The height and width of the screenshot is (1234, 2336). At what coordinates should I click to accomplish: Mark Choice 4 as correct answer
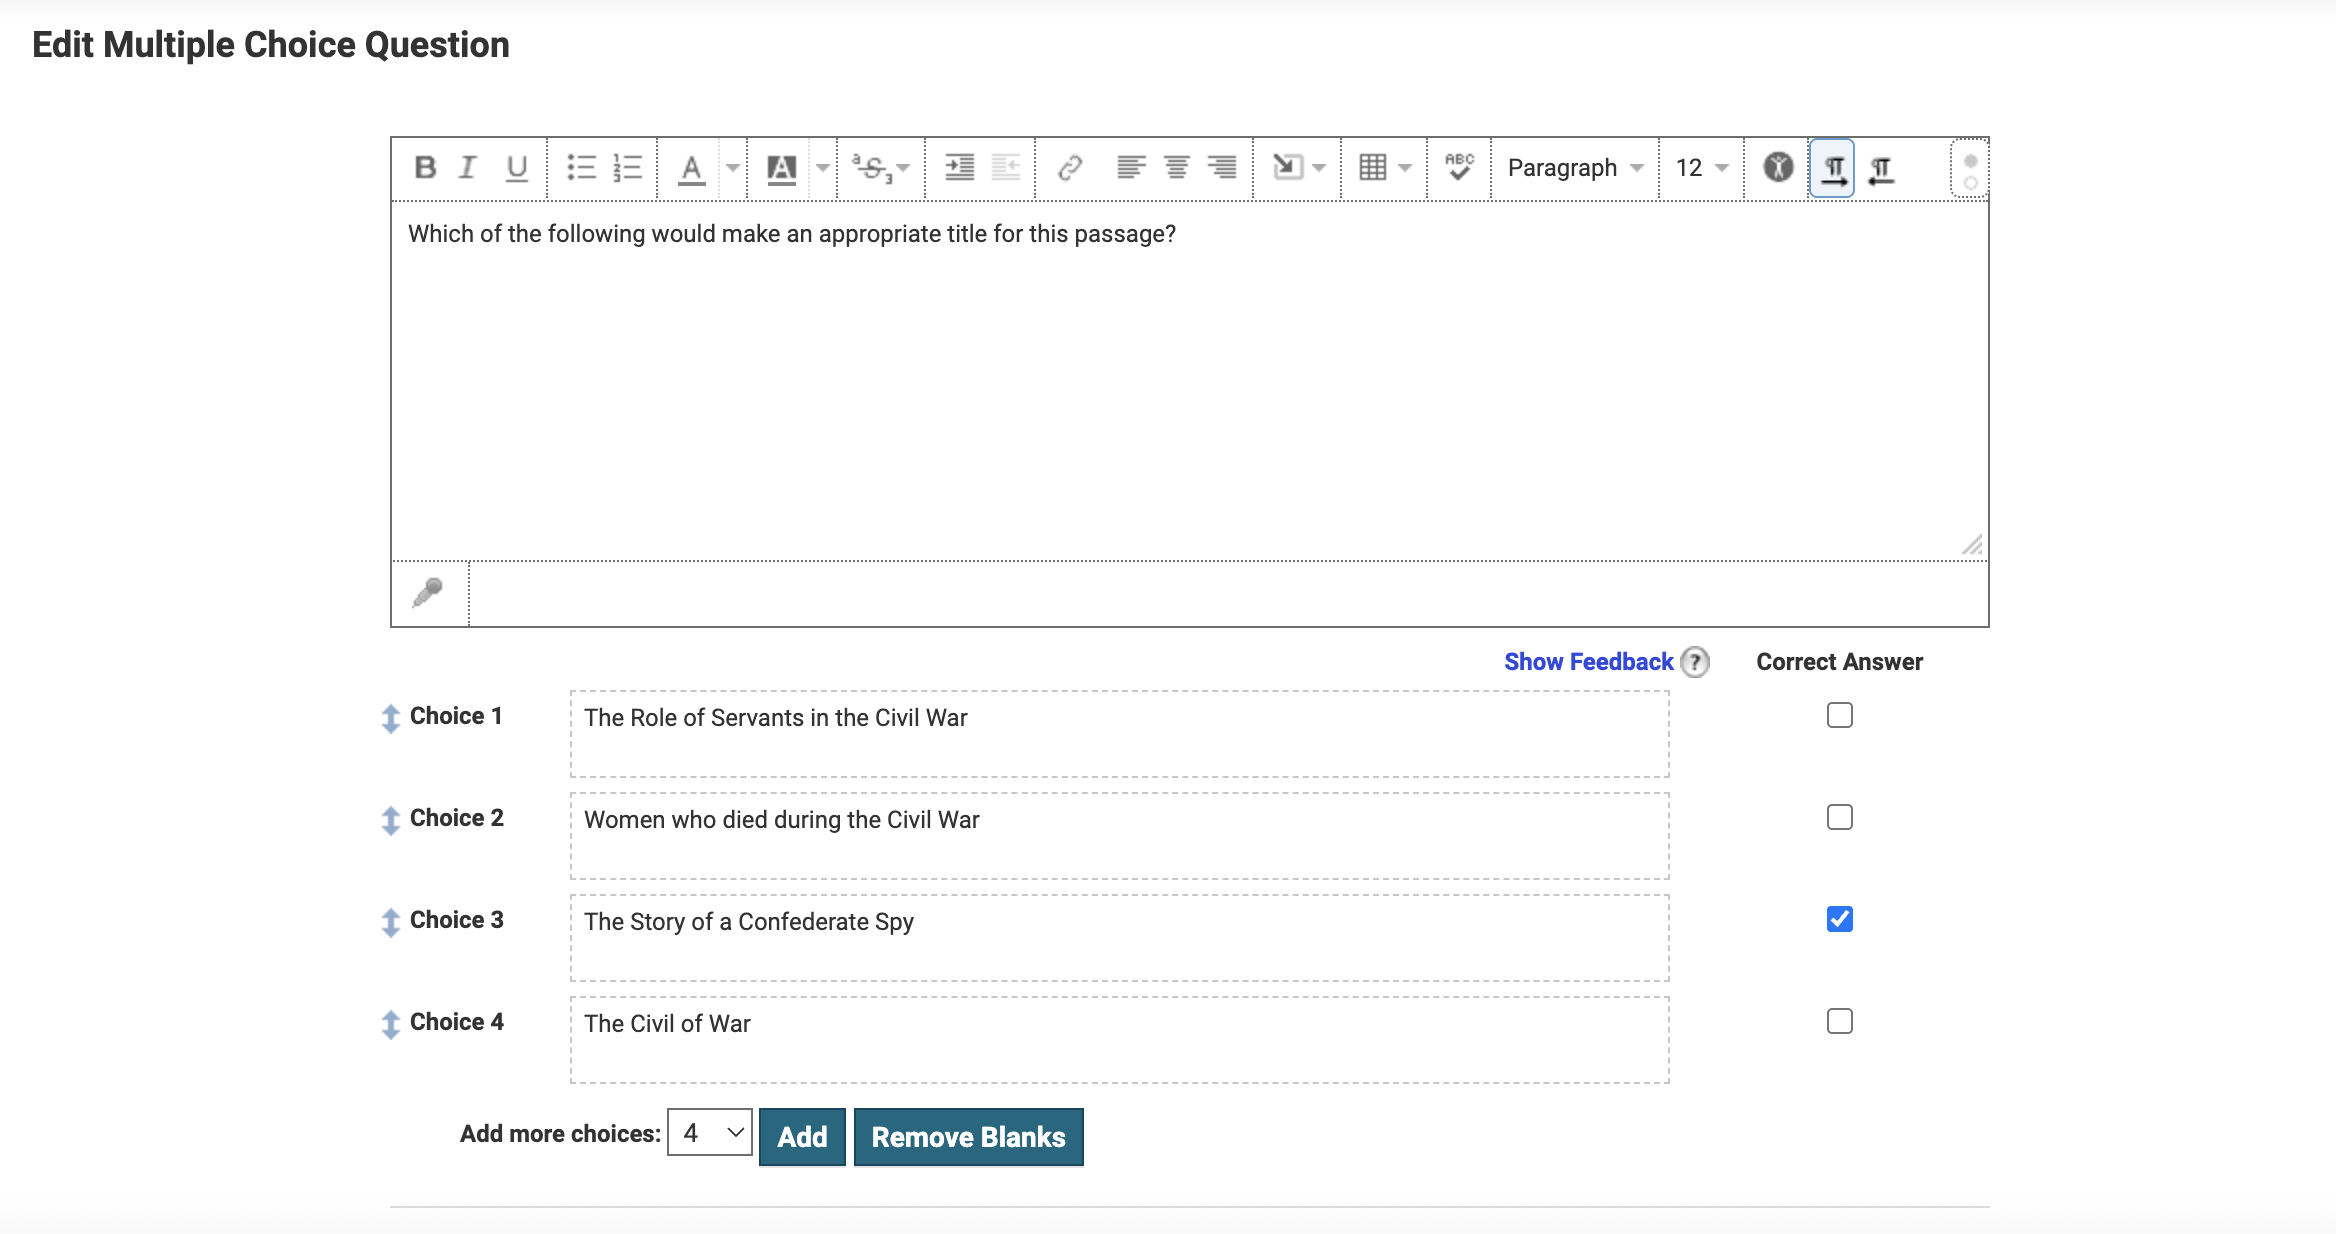point(1840,1021)
